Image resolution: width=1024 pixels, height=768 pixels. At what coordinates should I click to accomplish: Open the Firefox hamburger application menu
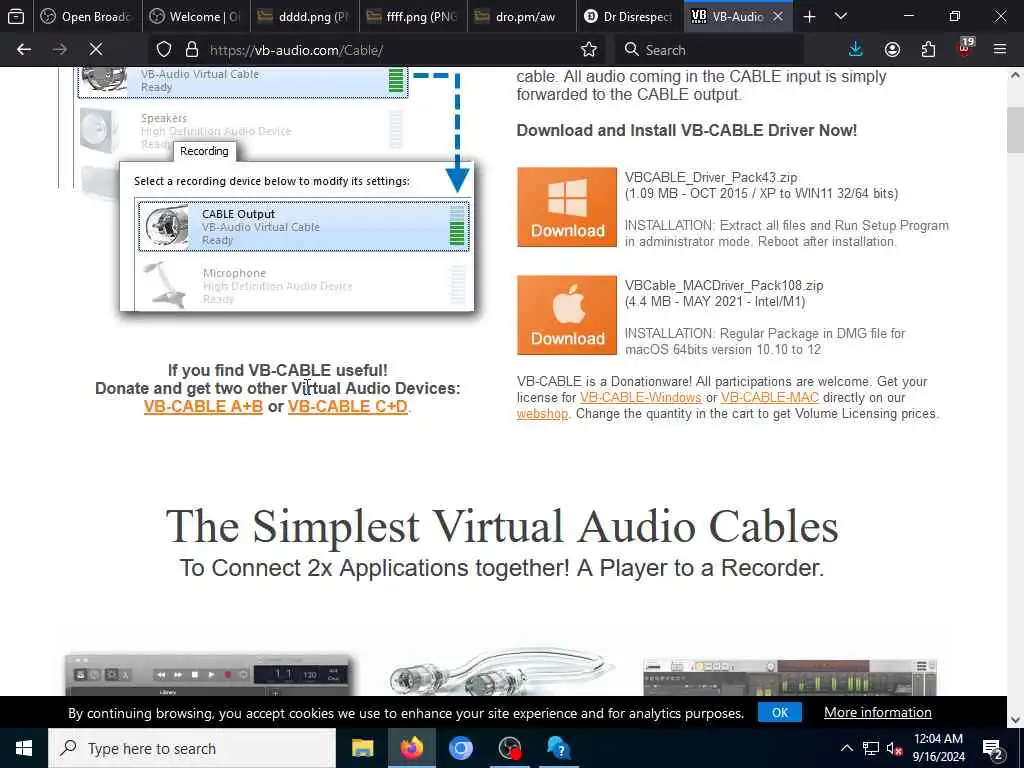coord(1000,50)
